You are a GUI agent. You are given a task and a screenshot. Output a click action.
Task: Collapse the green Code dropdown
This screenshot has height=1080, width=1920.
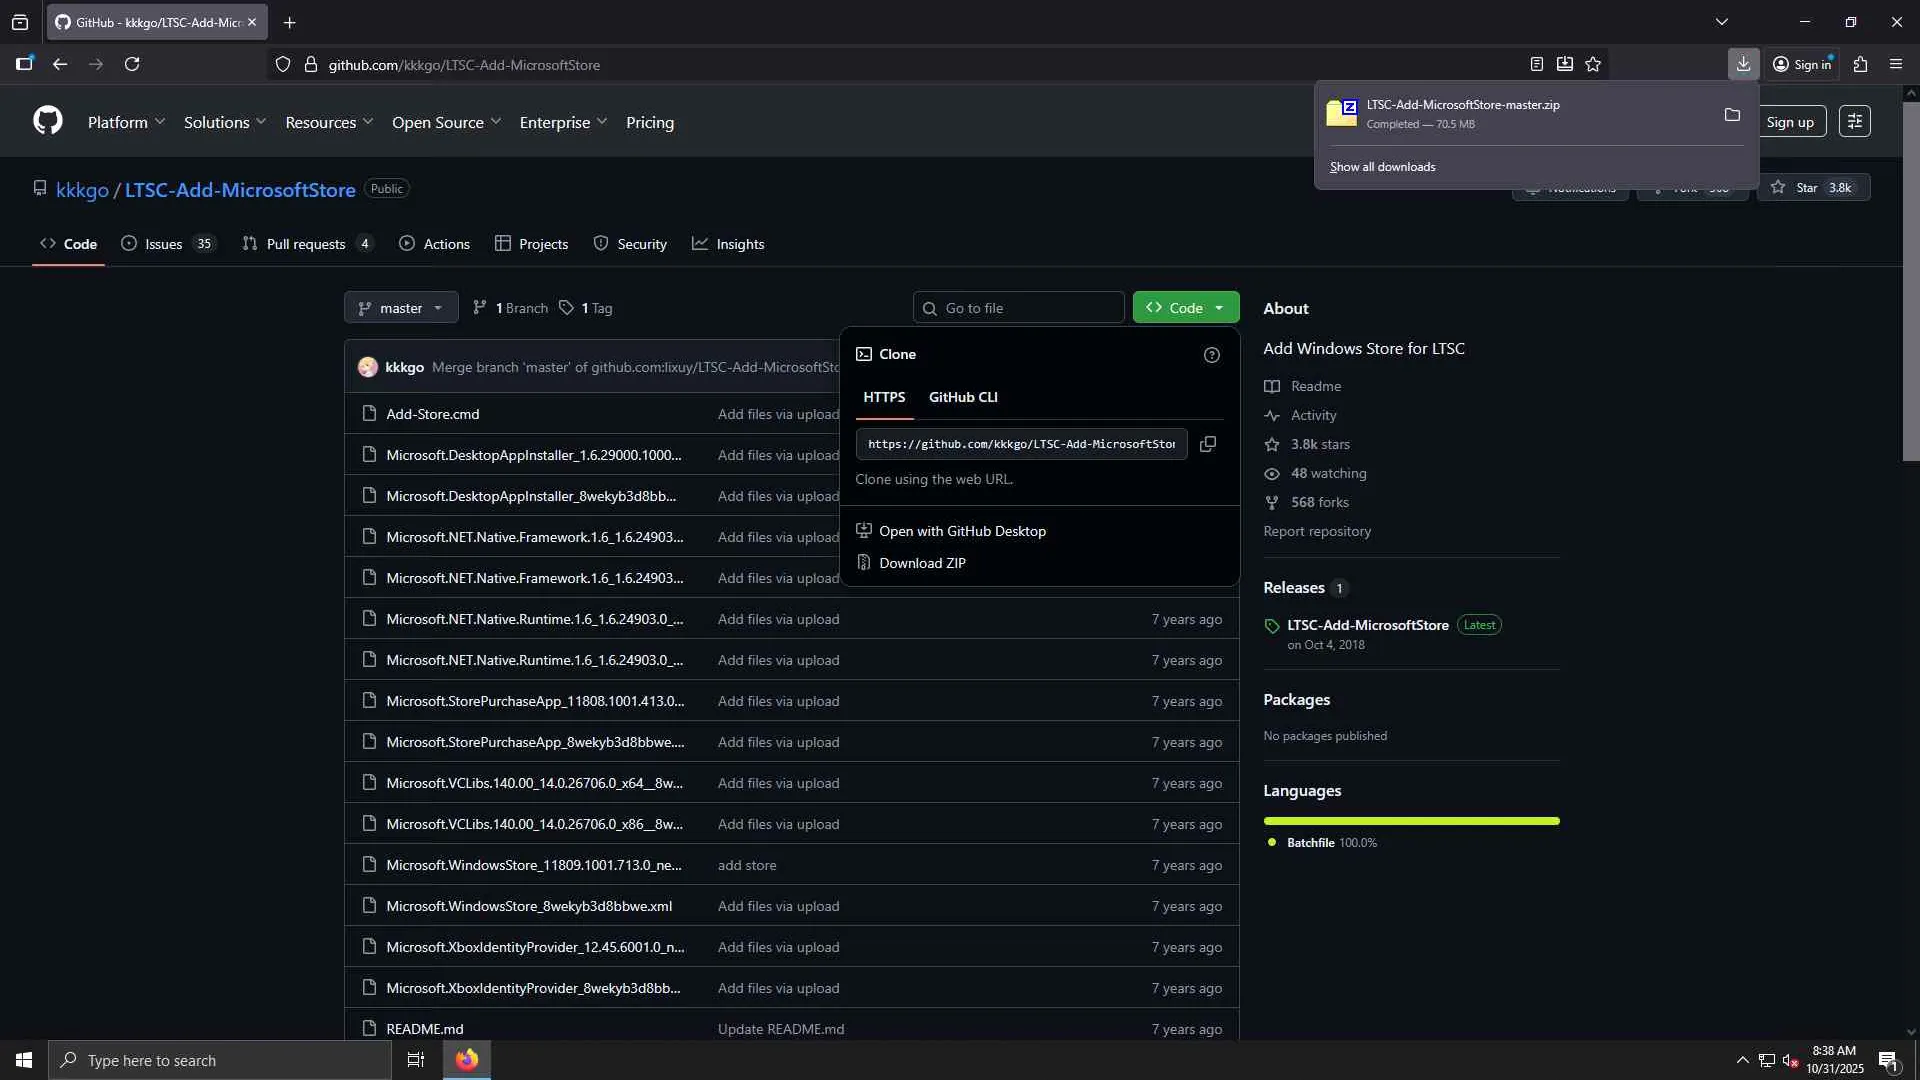point(1185,308)
